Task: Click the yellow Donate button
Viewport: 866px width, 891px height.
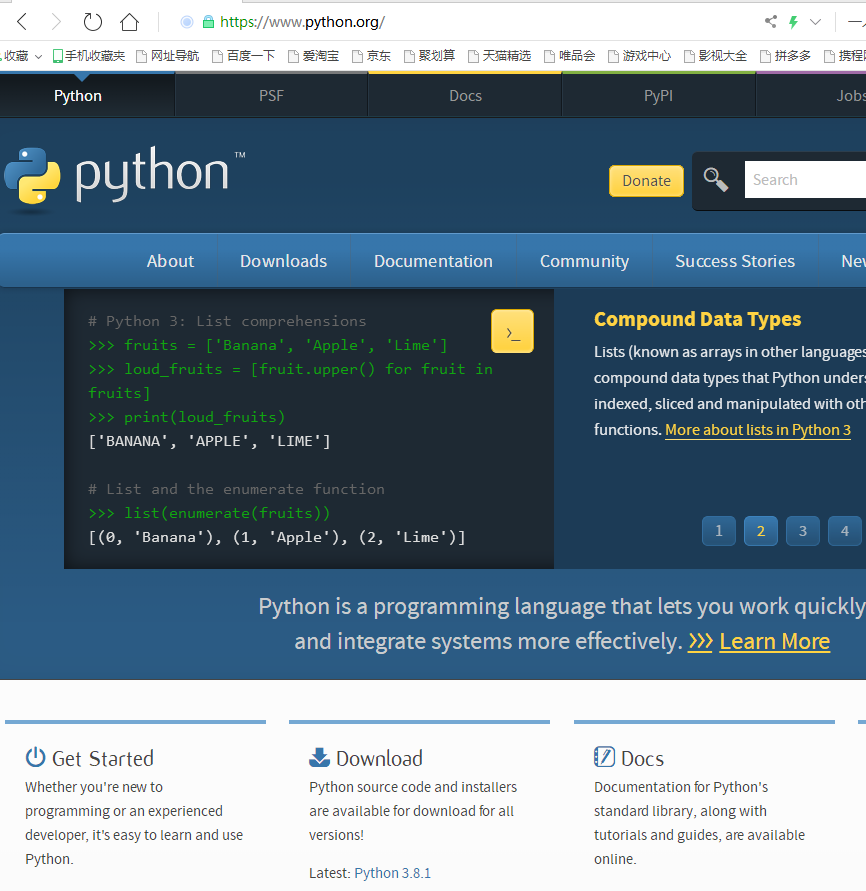Action: [646, 181]
